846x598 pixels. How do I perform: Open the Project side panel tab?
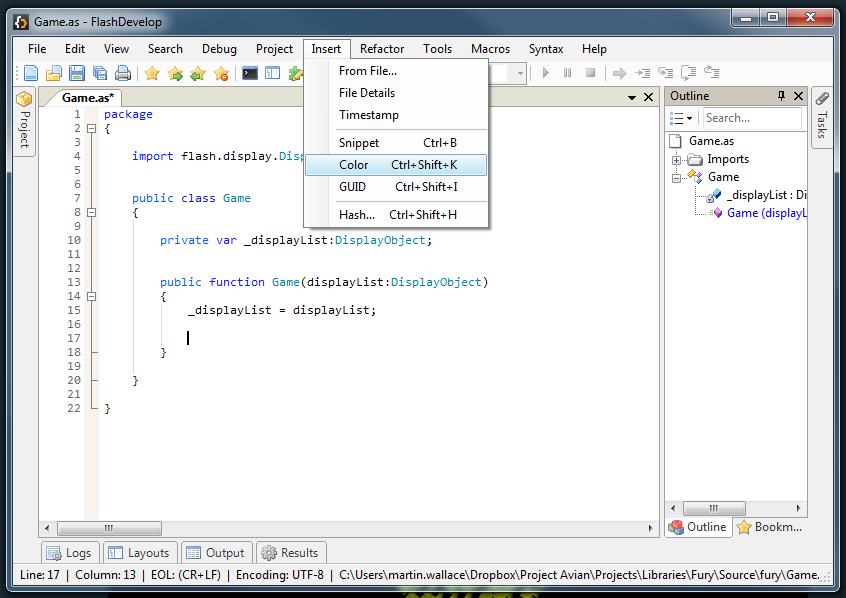click(x=24, y=120)
